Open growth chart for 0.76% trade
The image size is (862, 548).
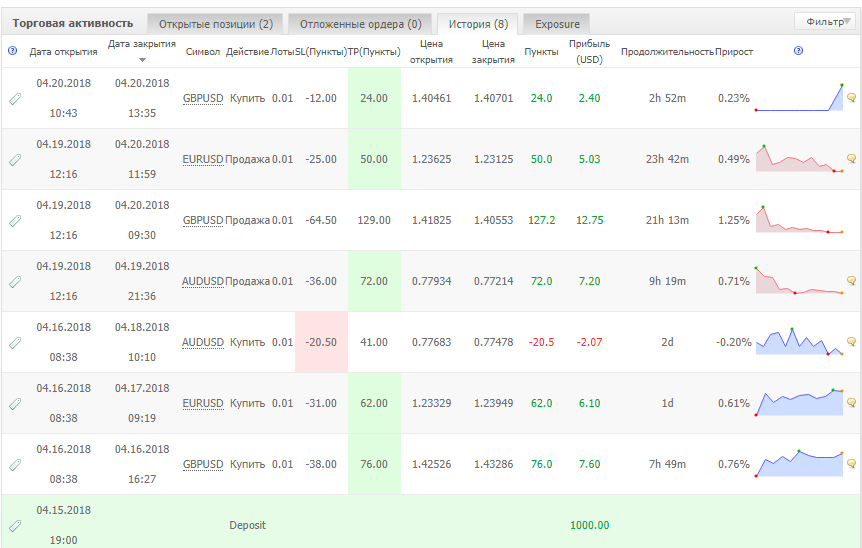click(799, 464)
